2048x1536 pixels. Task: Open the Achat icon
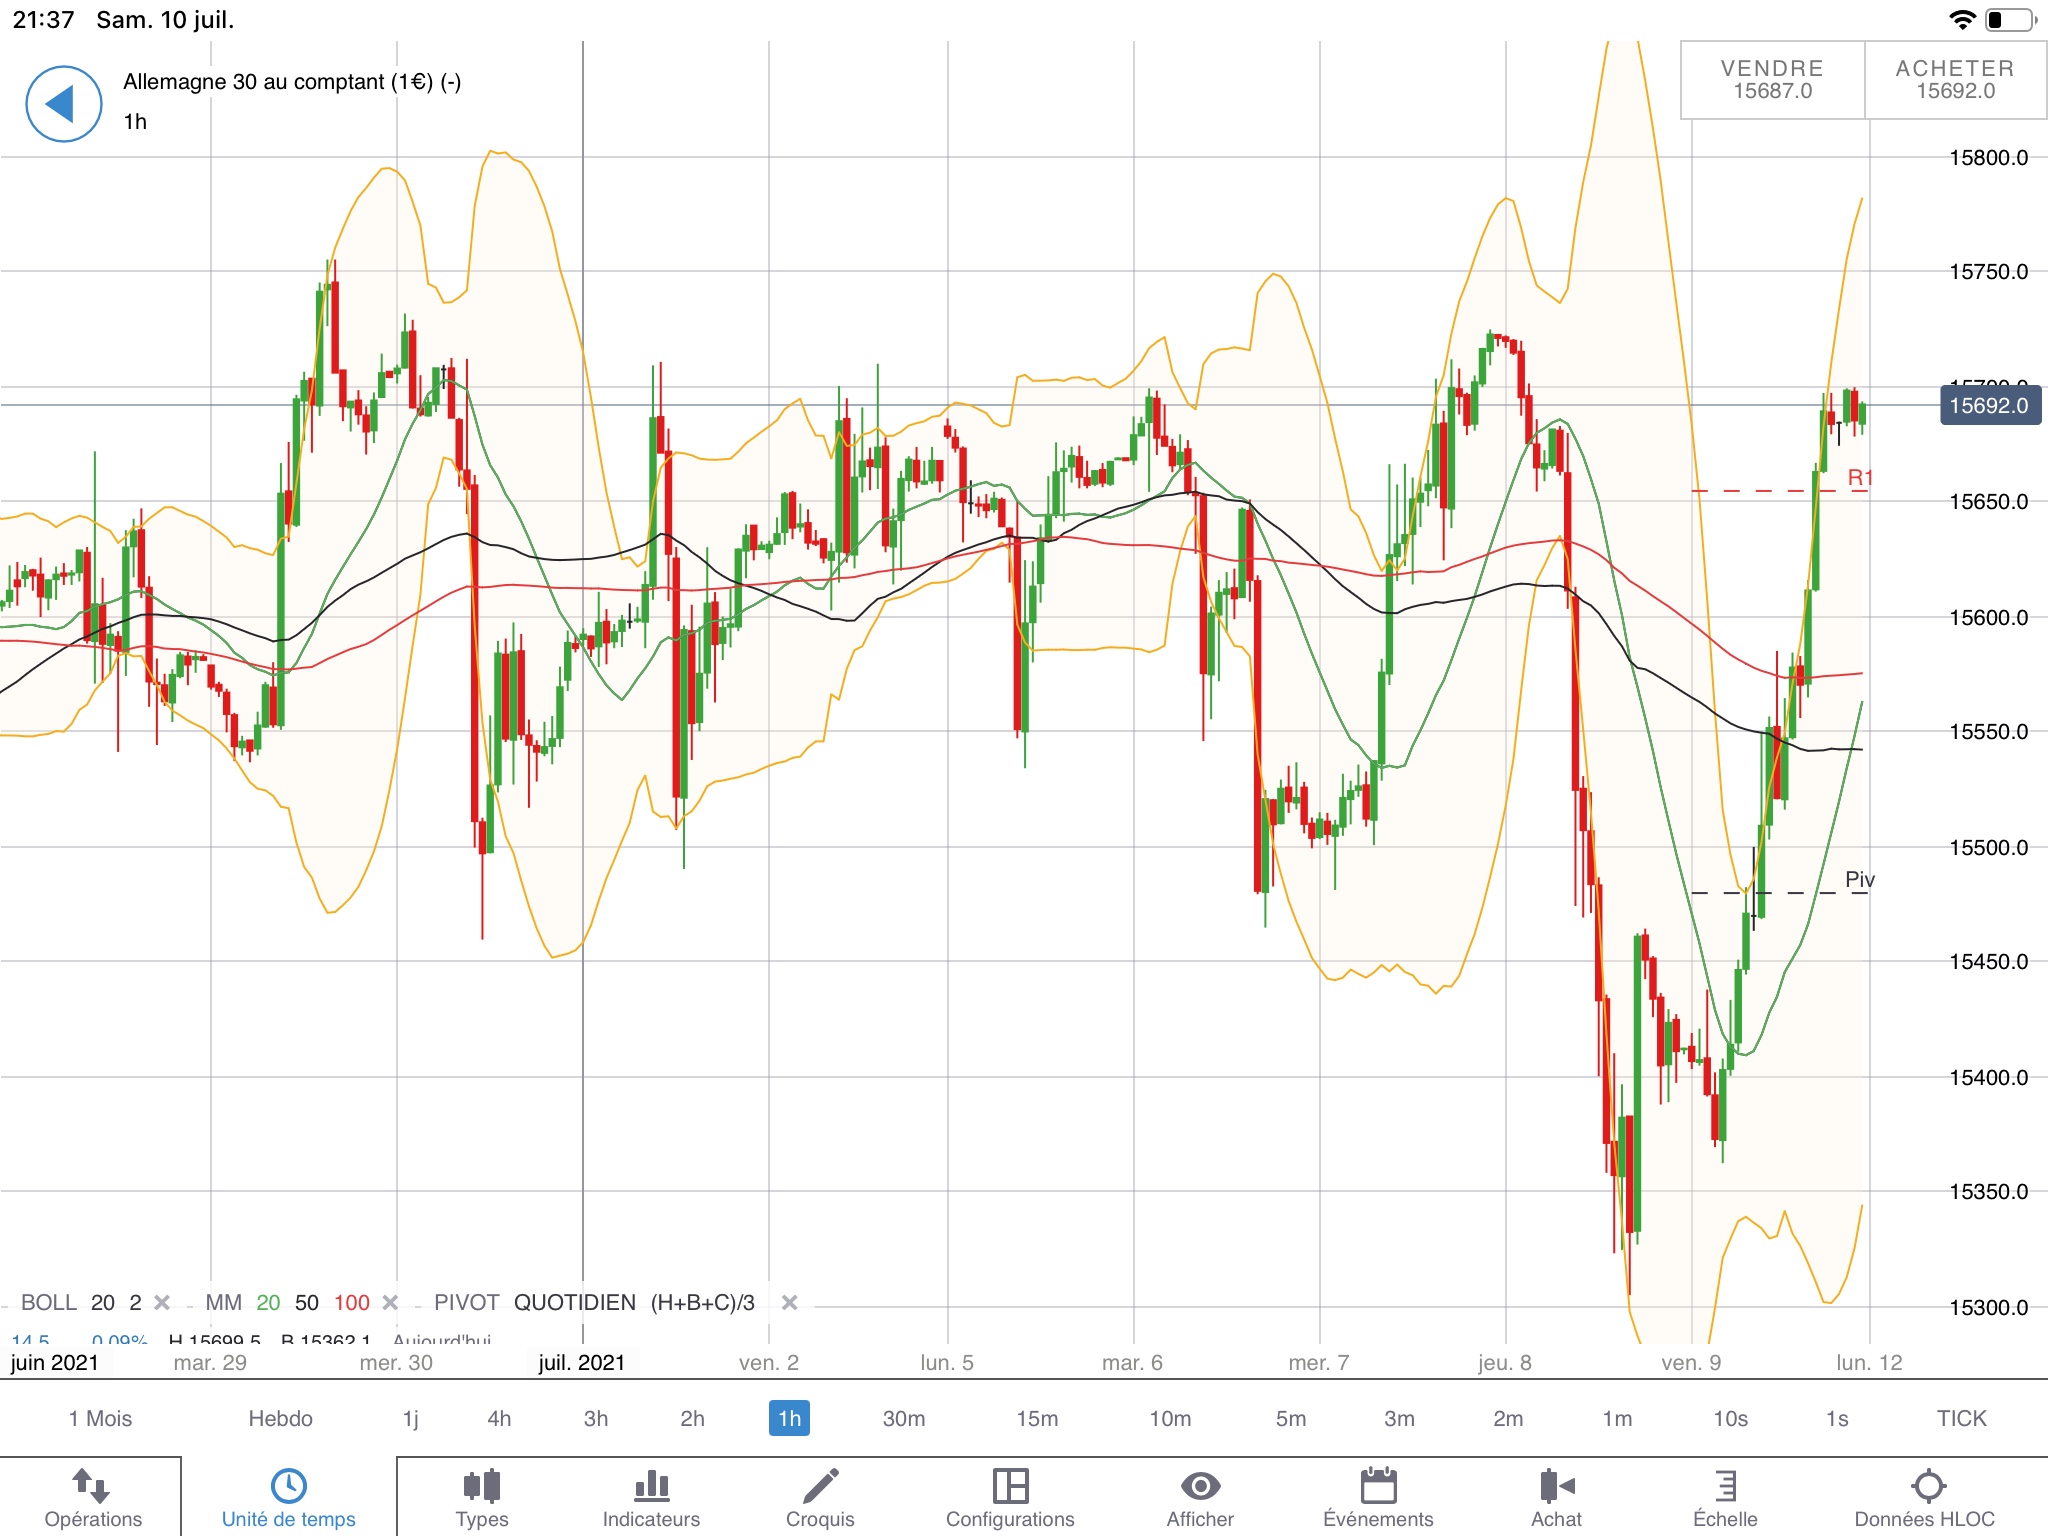click(x=1556, y=1486)
